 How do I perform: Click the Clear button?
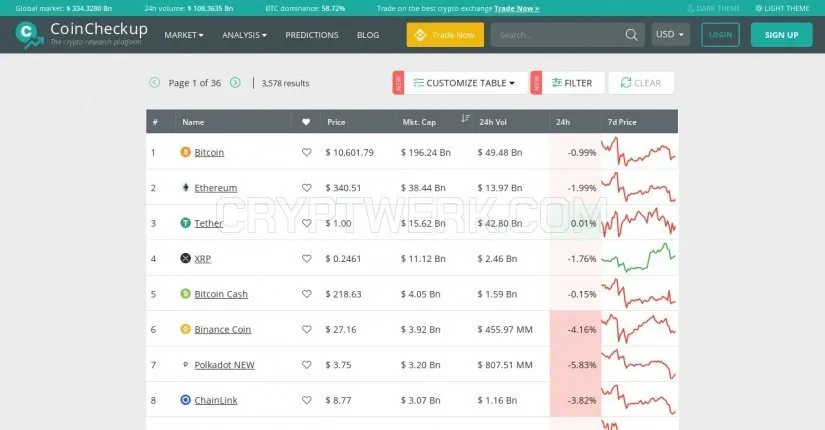coord(641,83)
